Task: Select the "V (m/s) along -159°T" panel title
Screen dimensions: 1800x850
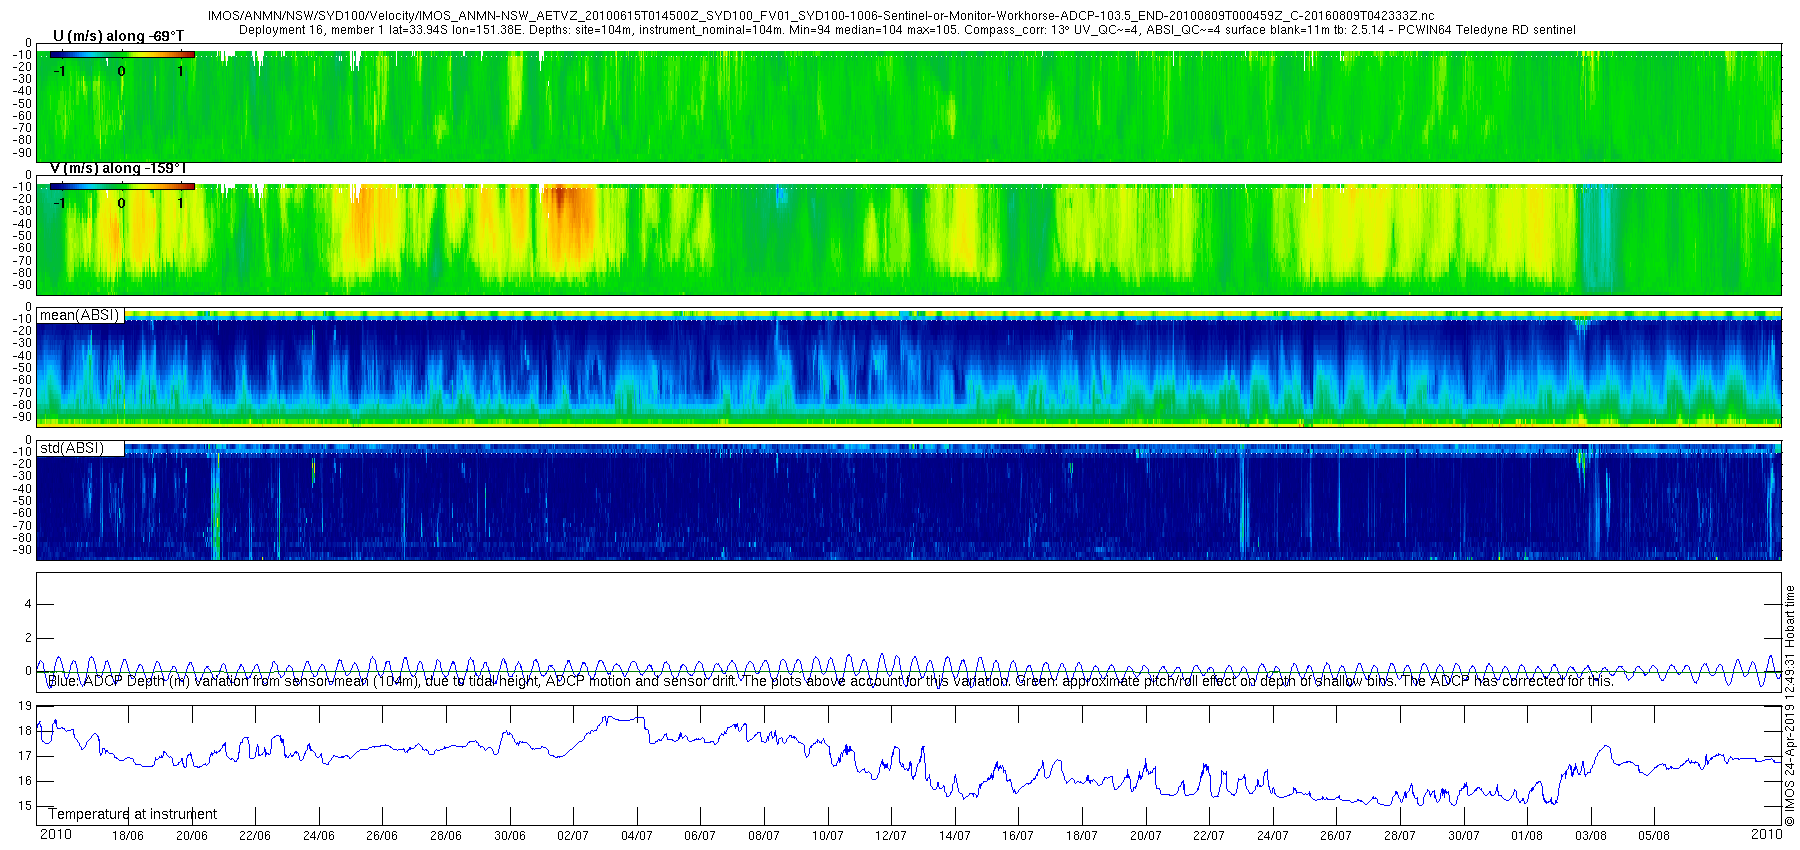Action: point(118,169)
